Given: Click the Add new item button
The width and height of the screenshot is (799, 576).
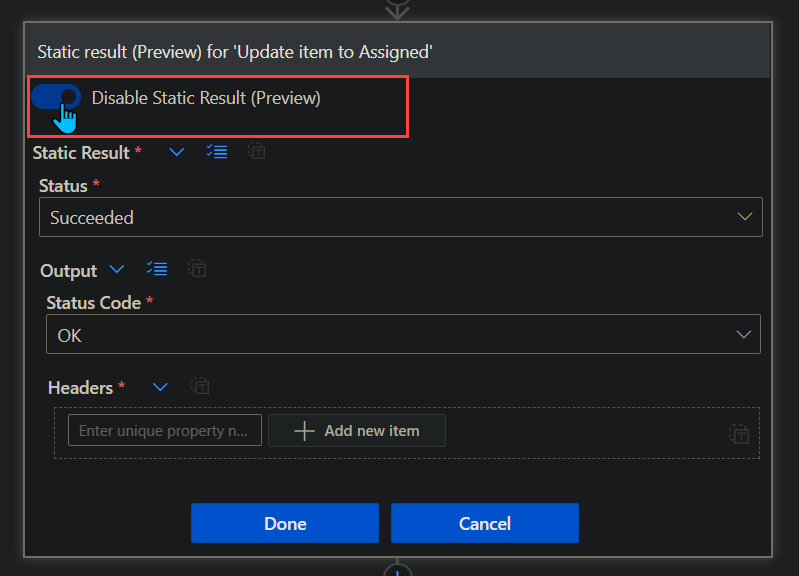Looking at the screenshot, I should (x=357, y=431).
